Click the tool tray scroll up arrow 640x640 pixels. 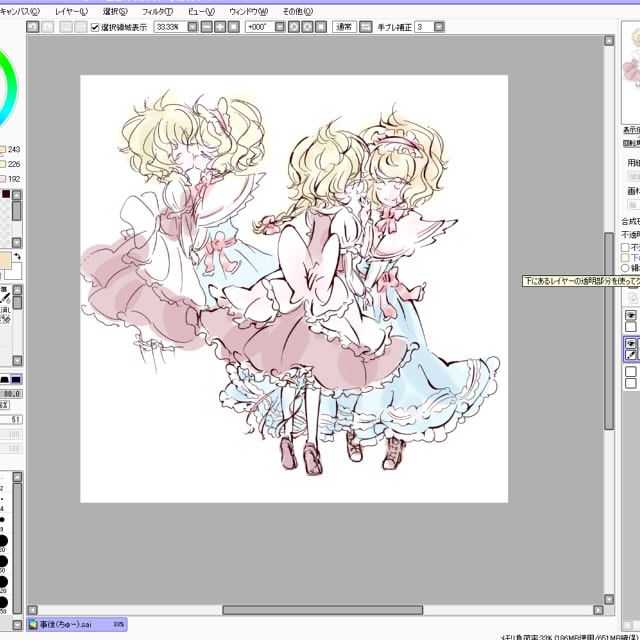pos(17,290)
